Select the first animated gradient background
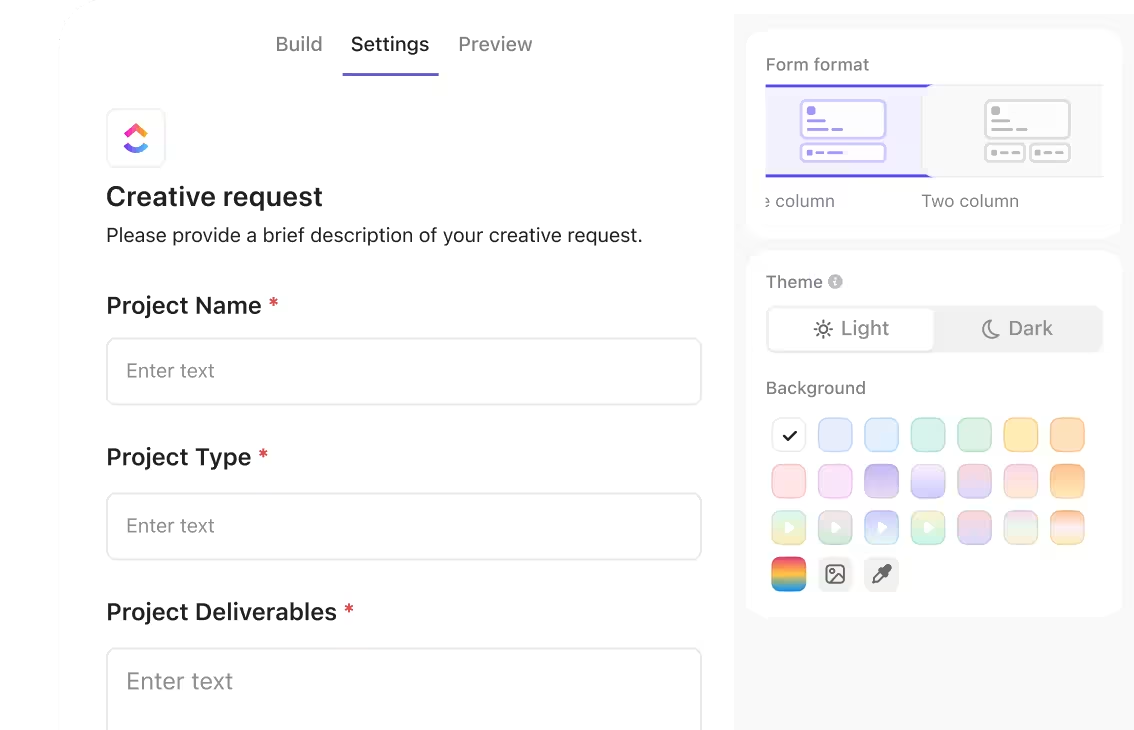The width and height of the screenshot is (1134, 730). pos(789,527)
